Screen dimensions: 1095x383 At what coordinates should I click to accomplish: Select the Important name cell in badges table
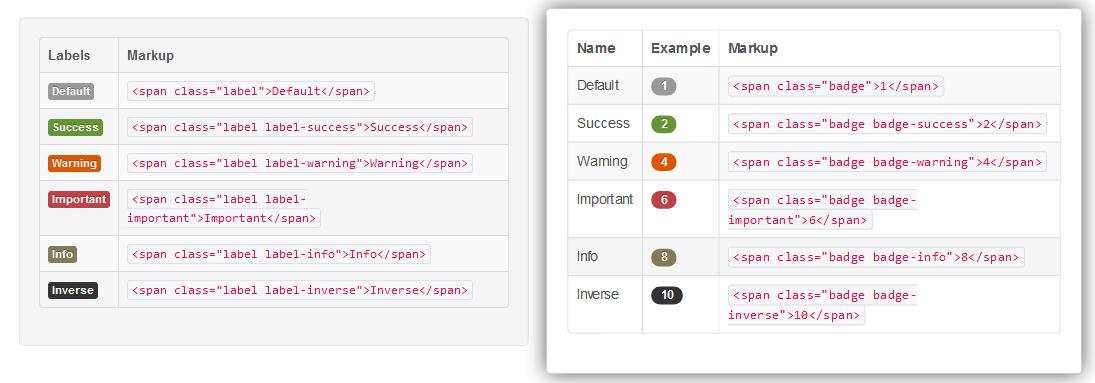point(605,199)
